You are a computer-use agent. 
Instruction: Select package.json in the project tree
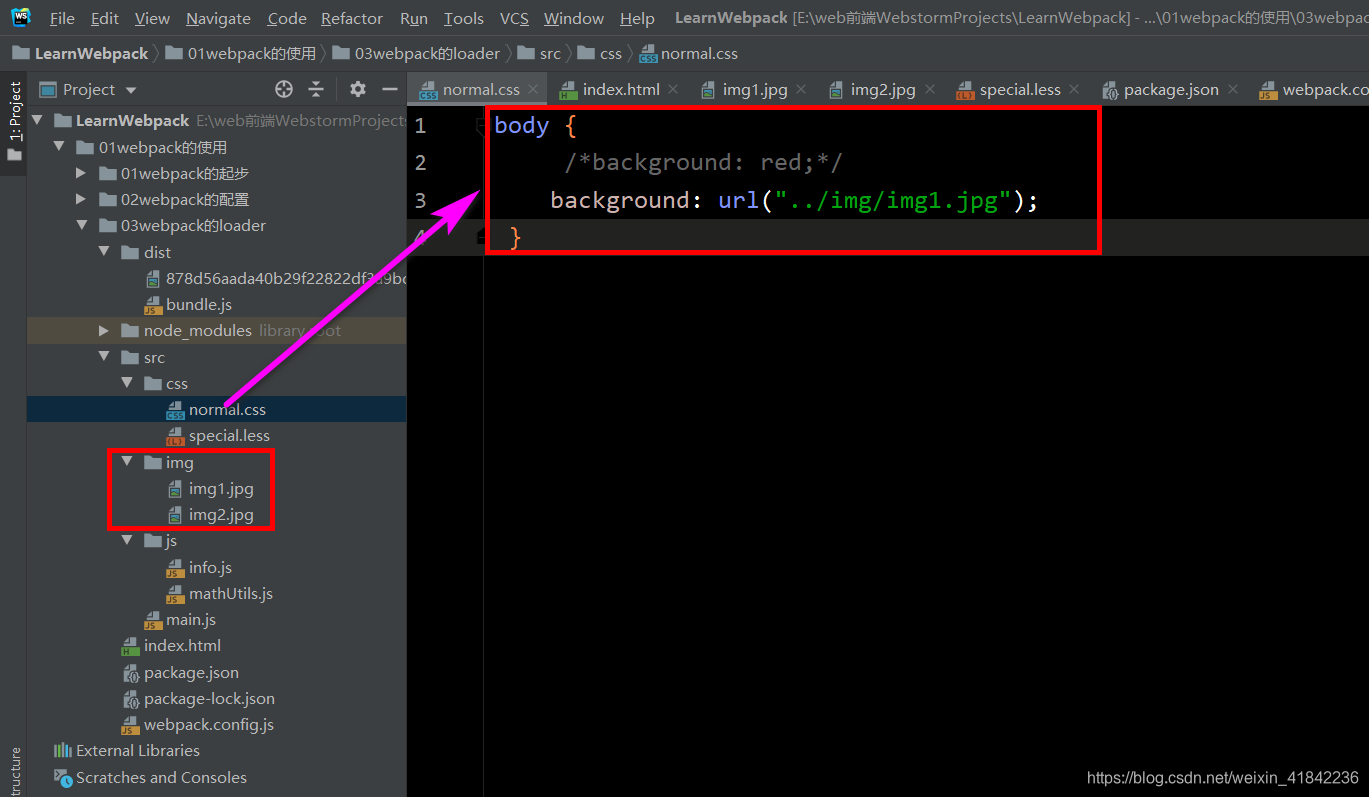tap(191, 672)
